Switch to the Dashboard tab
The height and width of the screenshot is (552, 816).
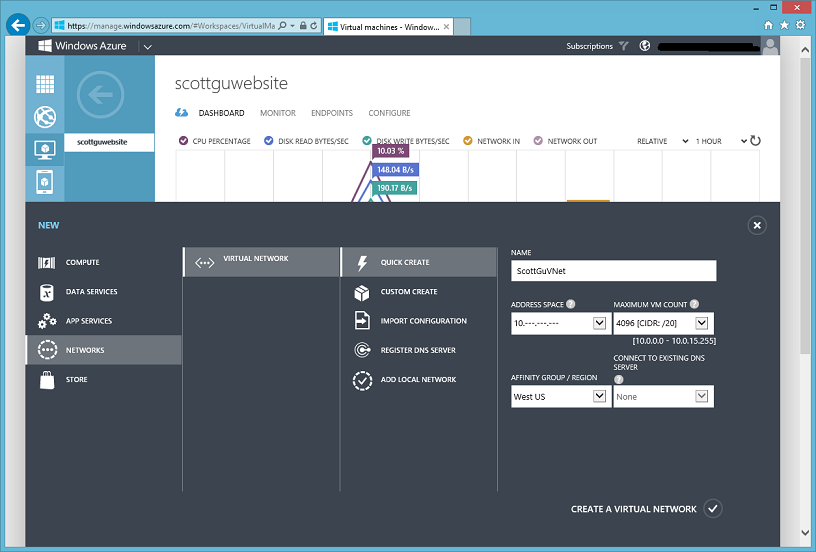coord(221,113)
